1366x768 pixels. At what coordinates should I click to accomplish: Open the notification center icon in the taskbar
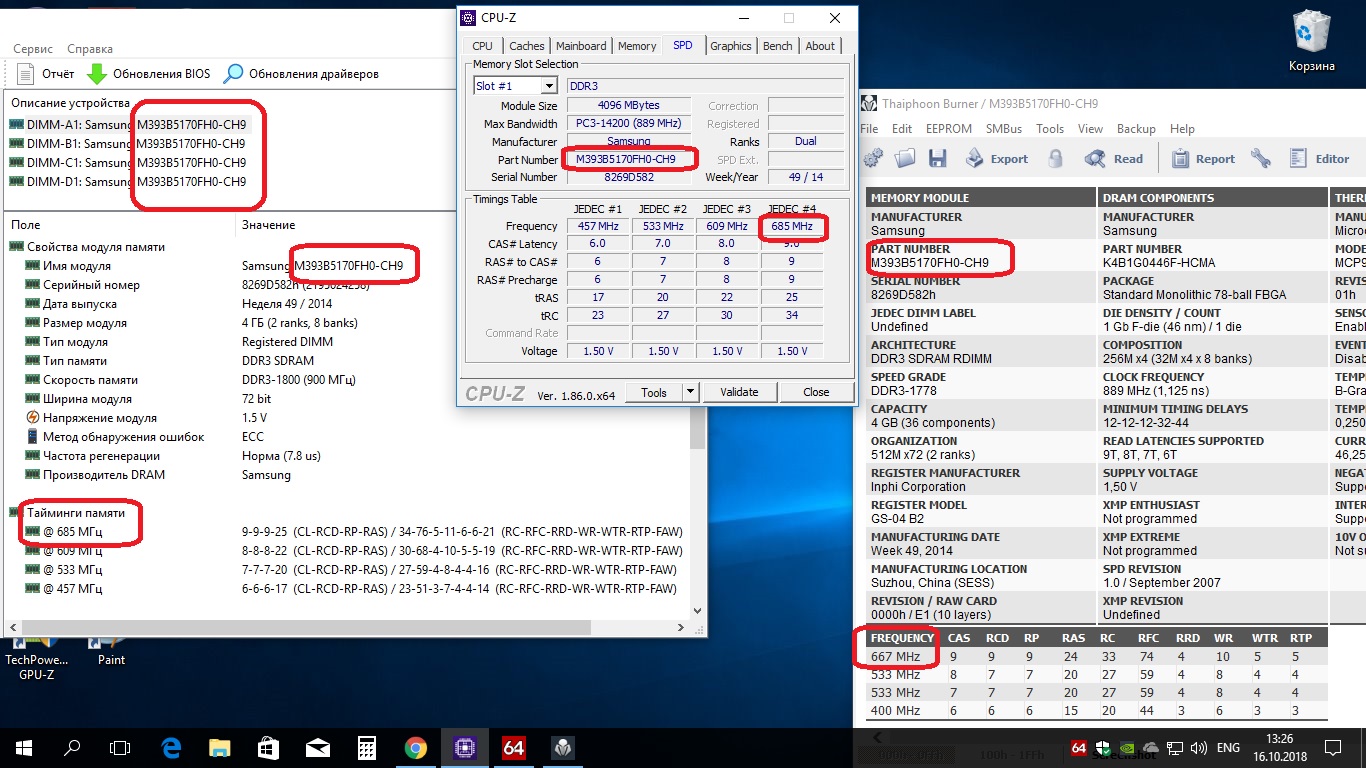pos(1333,748)
